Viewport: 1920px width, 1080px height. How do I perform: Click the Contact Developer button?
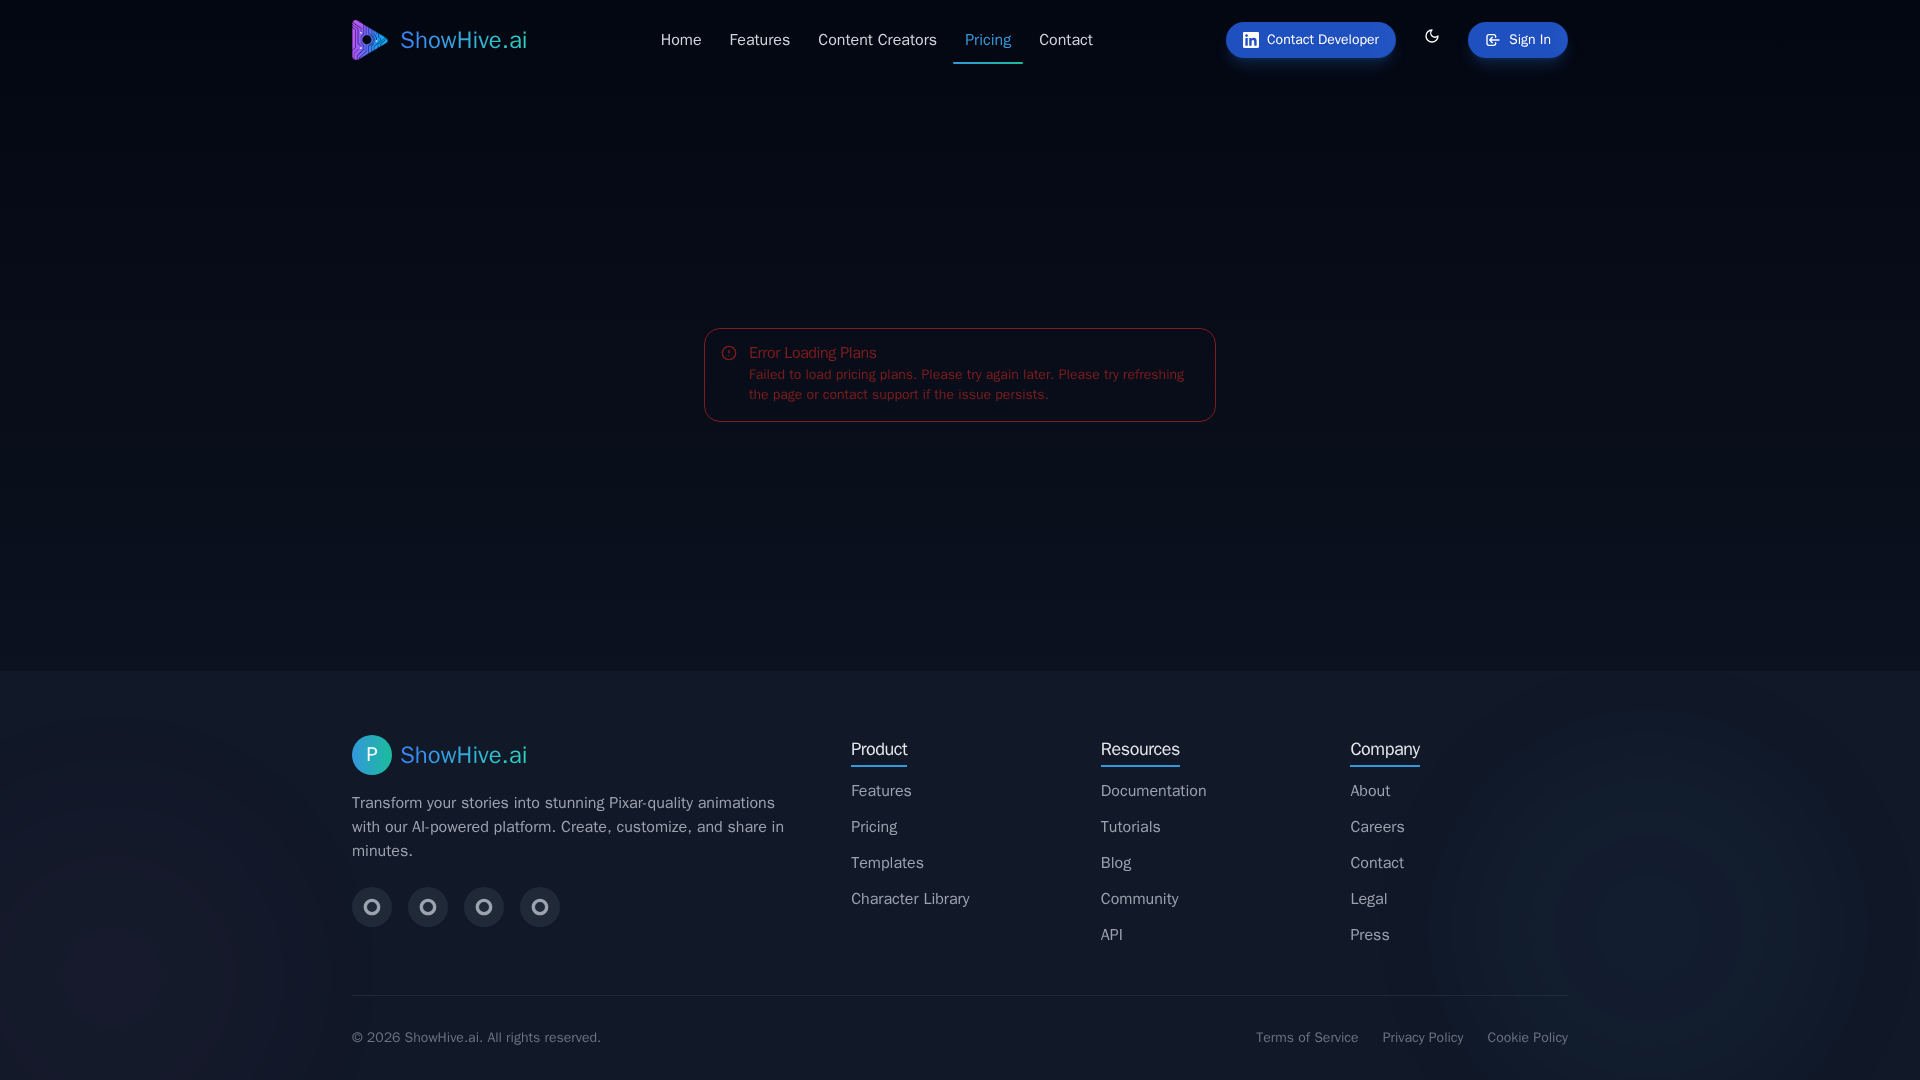coord(1310,40)
